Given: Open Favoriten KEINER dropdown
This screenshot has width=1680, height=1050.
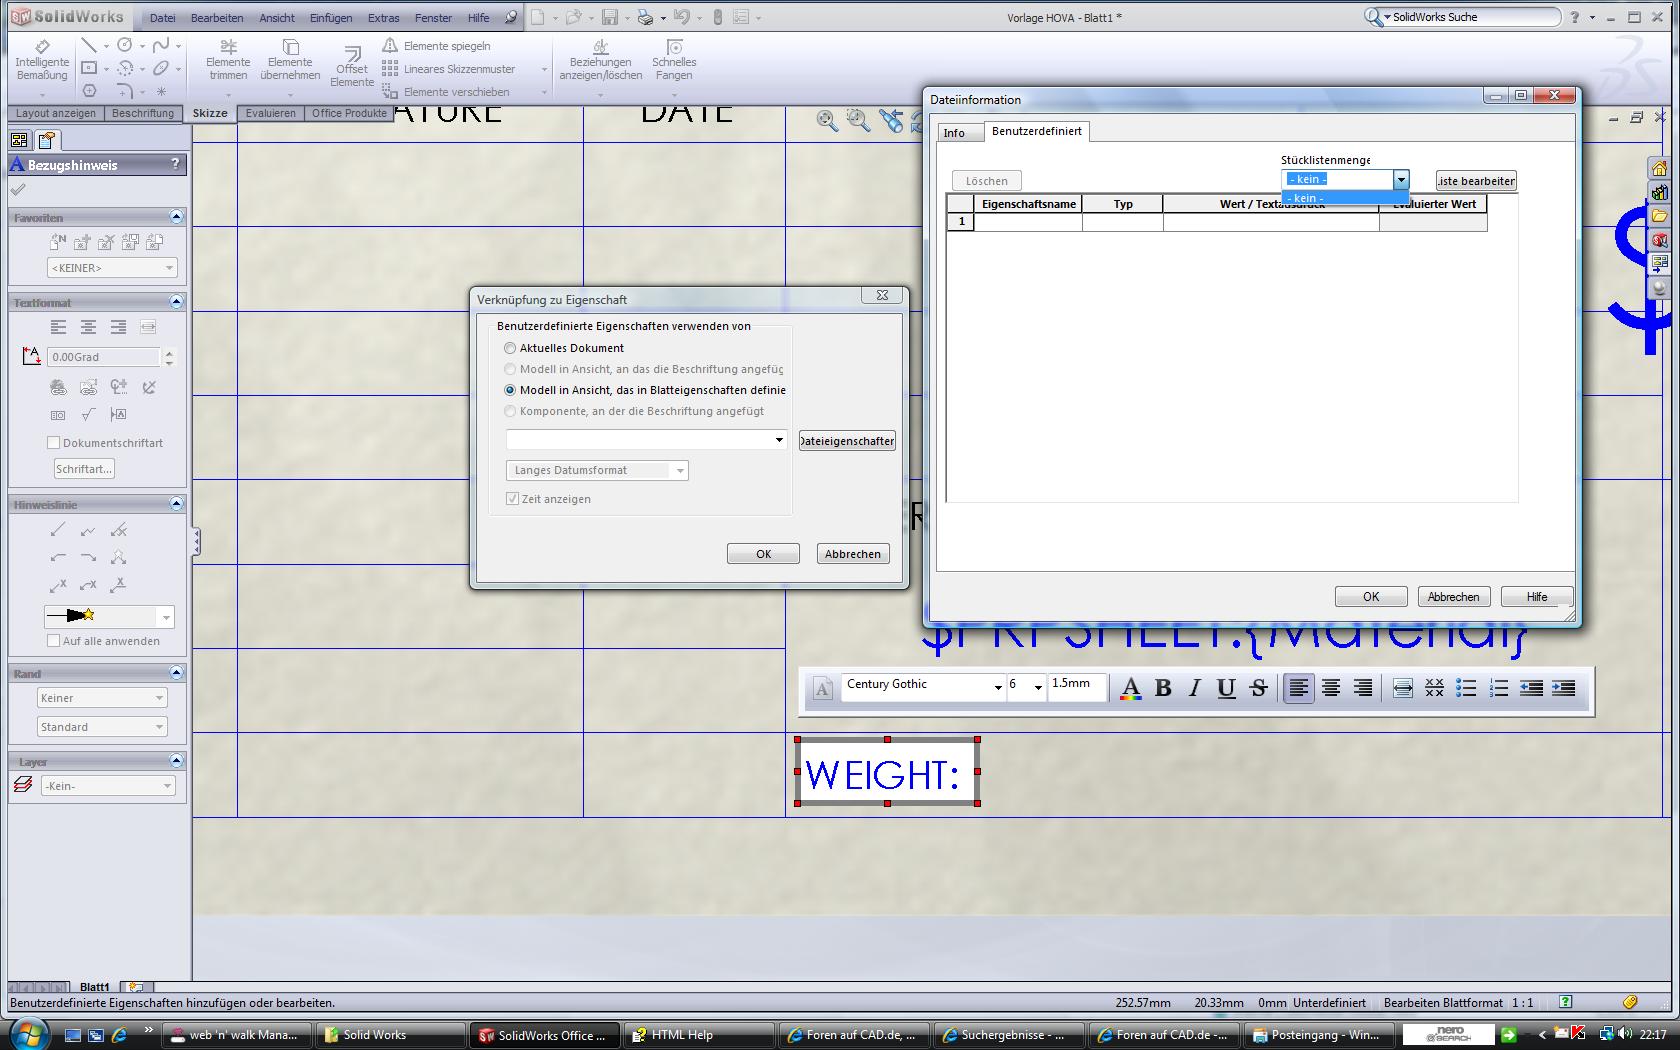Looking at the screenshot, I should (112, 268).
